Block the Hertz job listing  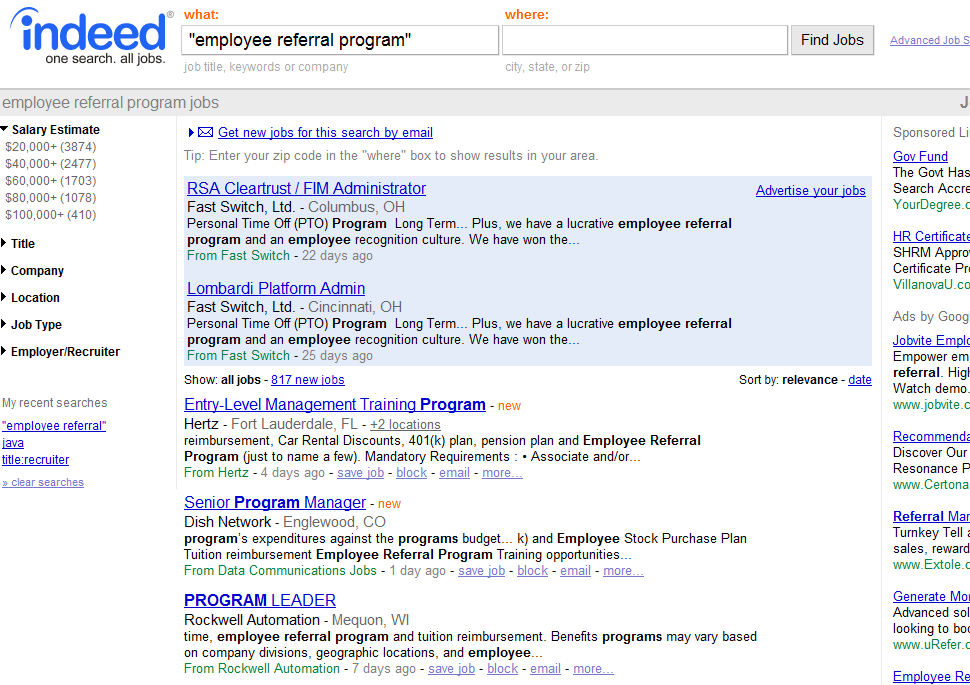click(x=411, y=473)
